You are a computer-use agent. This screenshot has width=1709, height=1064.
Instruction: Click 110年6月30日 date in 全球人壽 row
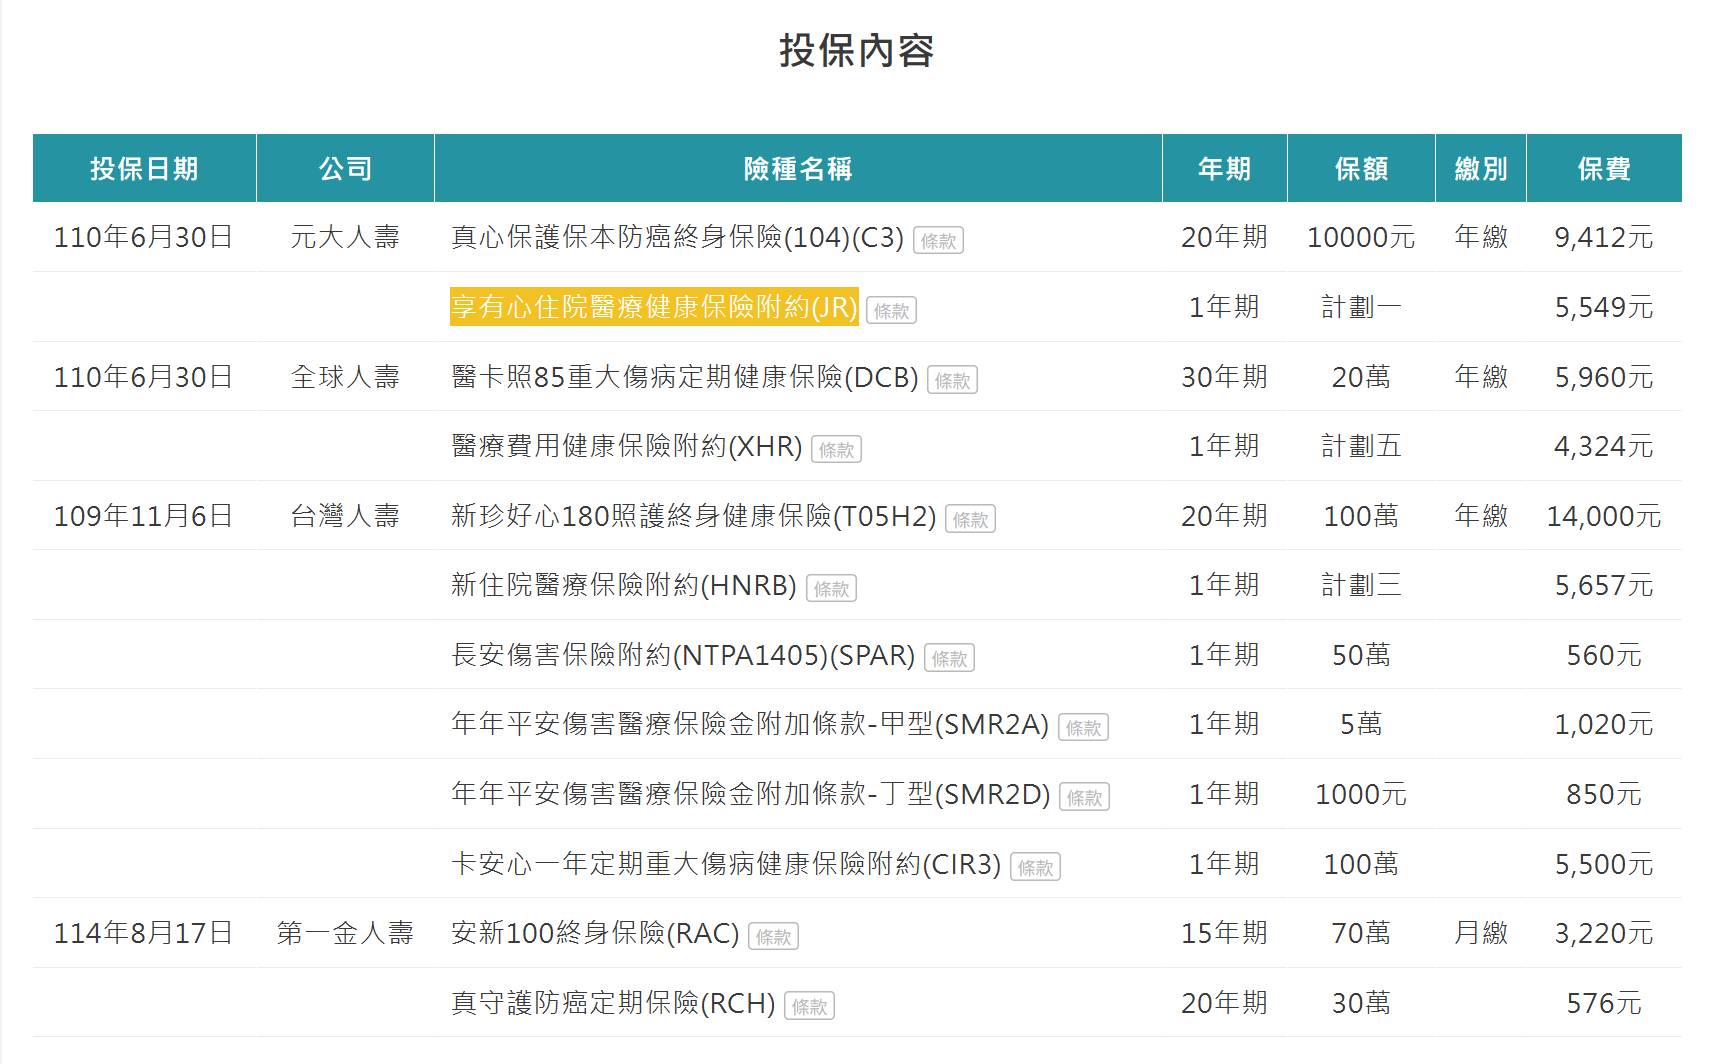[143, 377]
